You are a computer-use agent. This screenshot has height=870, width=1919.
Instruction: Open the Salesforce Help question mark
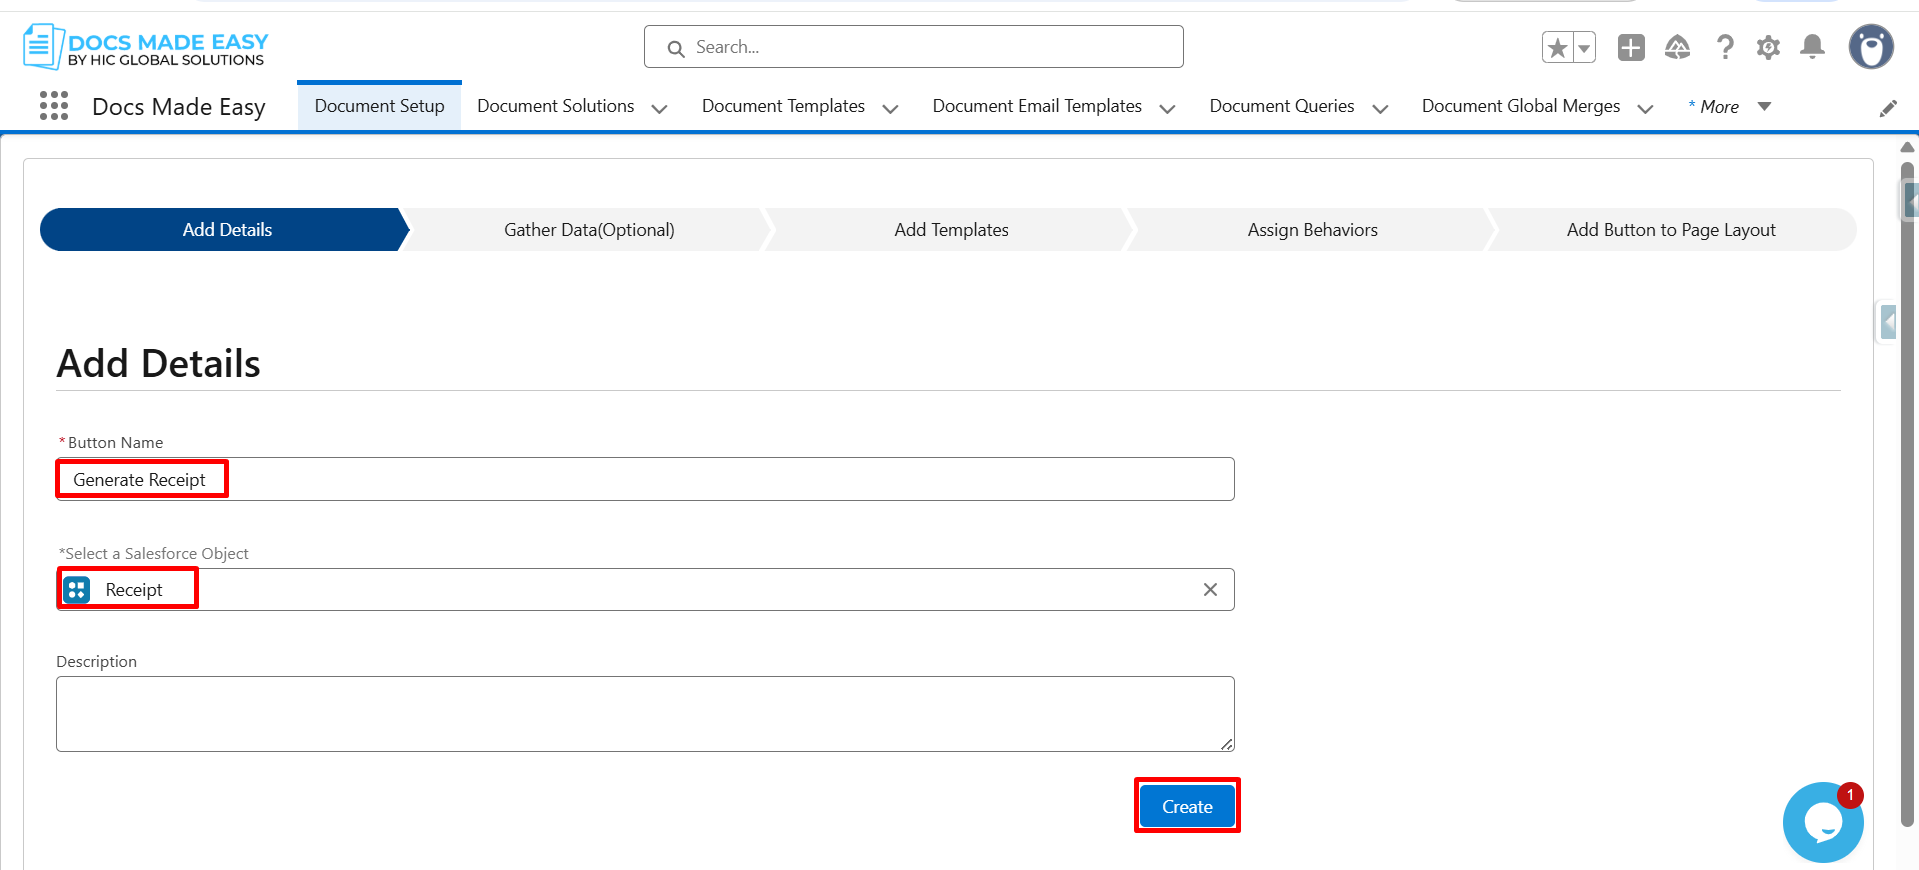(x=1725, y=48)
